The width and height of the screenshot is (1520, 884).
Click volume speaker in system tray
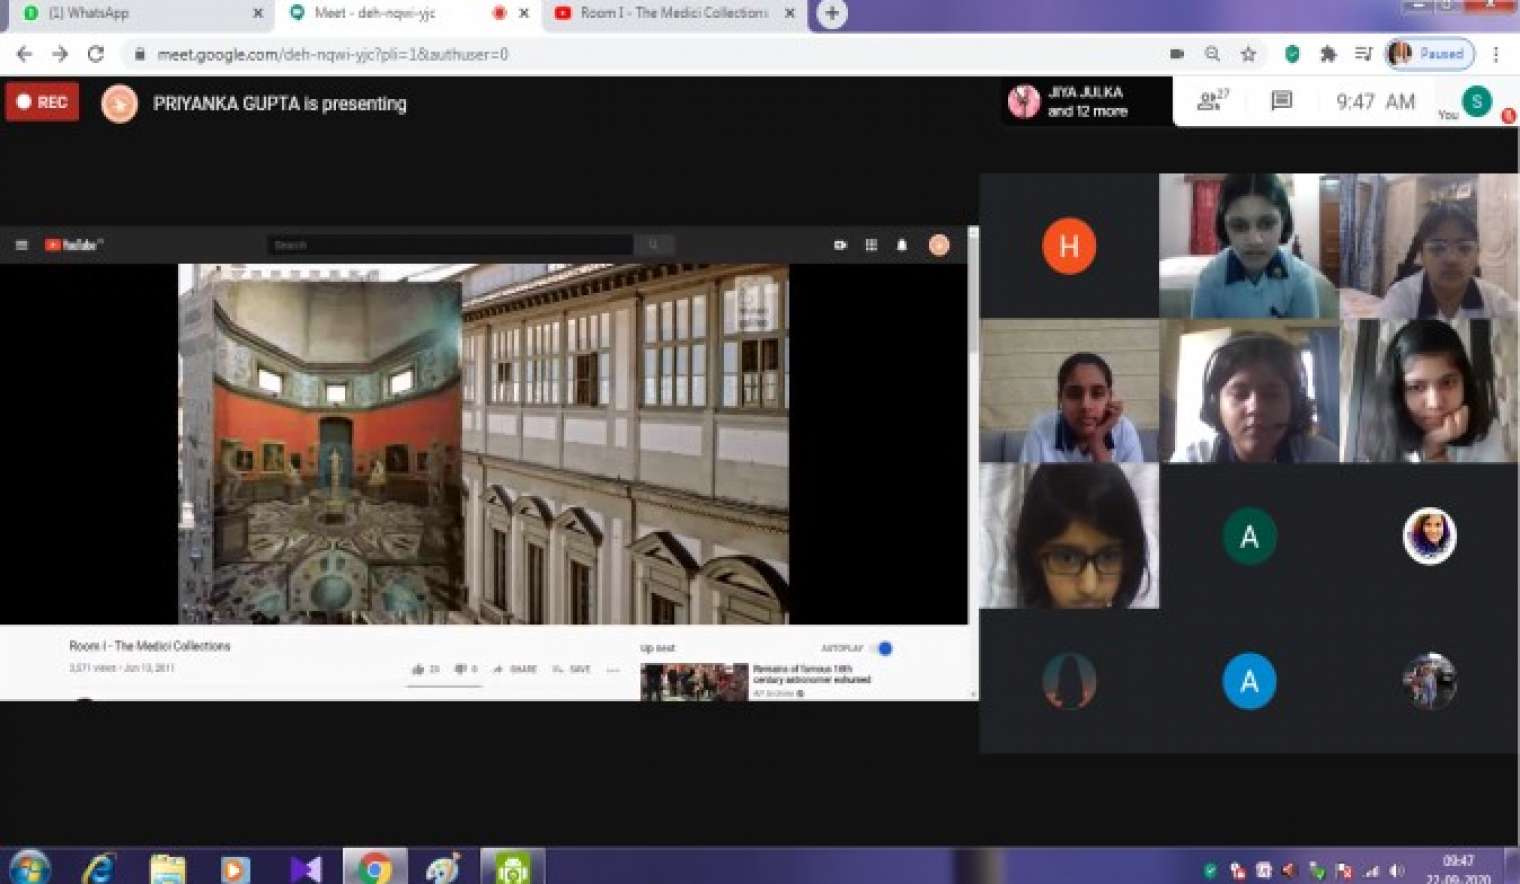tap(1397, 871)
